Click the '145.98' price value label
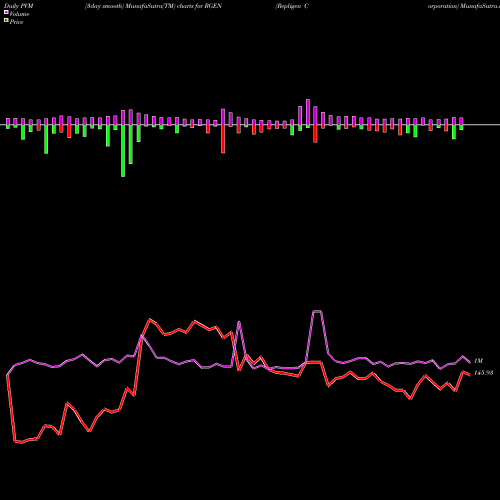 point(483,373)
